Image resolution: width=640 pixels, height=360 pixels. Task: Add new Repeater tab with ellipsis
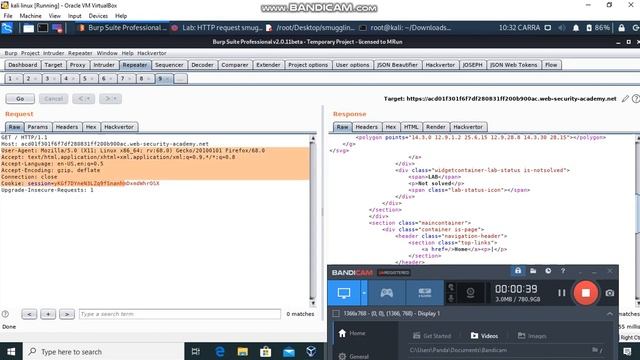tap(180, 78)
